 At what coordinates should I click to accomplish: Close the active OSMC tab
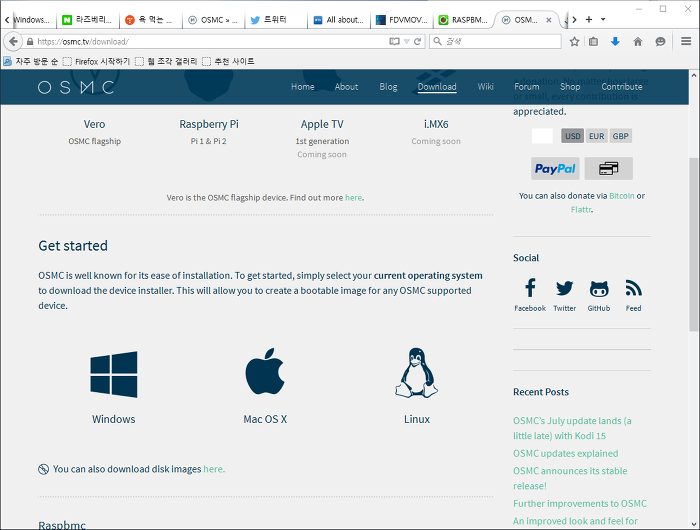click(549, 20)
